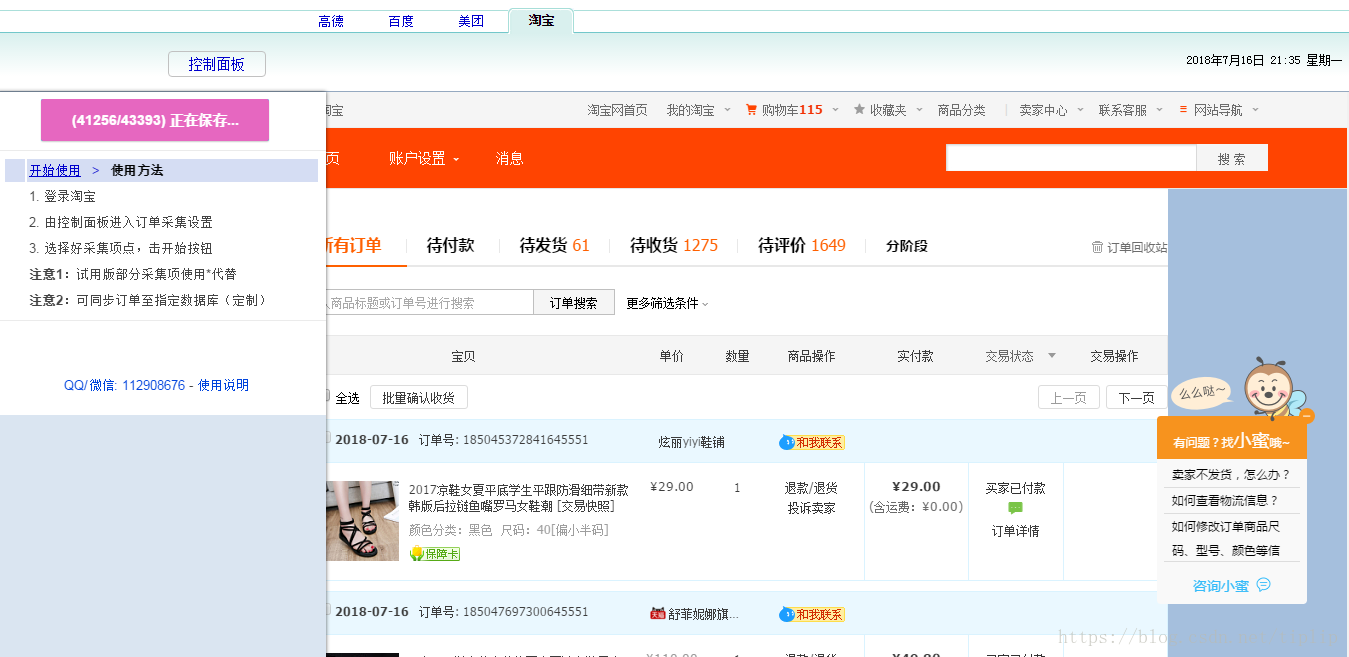Click the orange-bar 搜索 button

pyautogui.click(x=1232, y=158)
